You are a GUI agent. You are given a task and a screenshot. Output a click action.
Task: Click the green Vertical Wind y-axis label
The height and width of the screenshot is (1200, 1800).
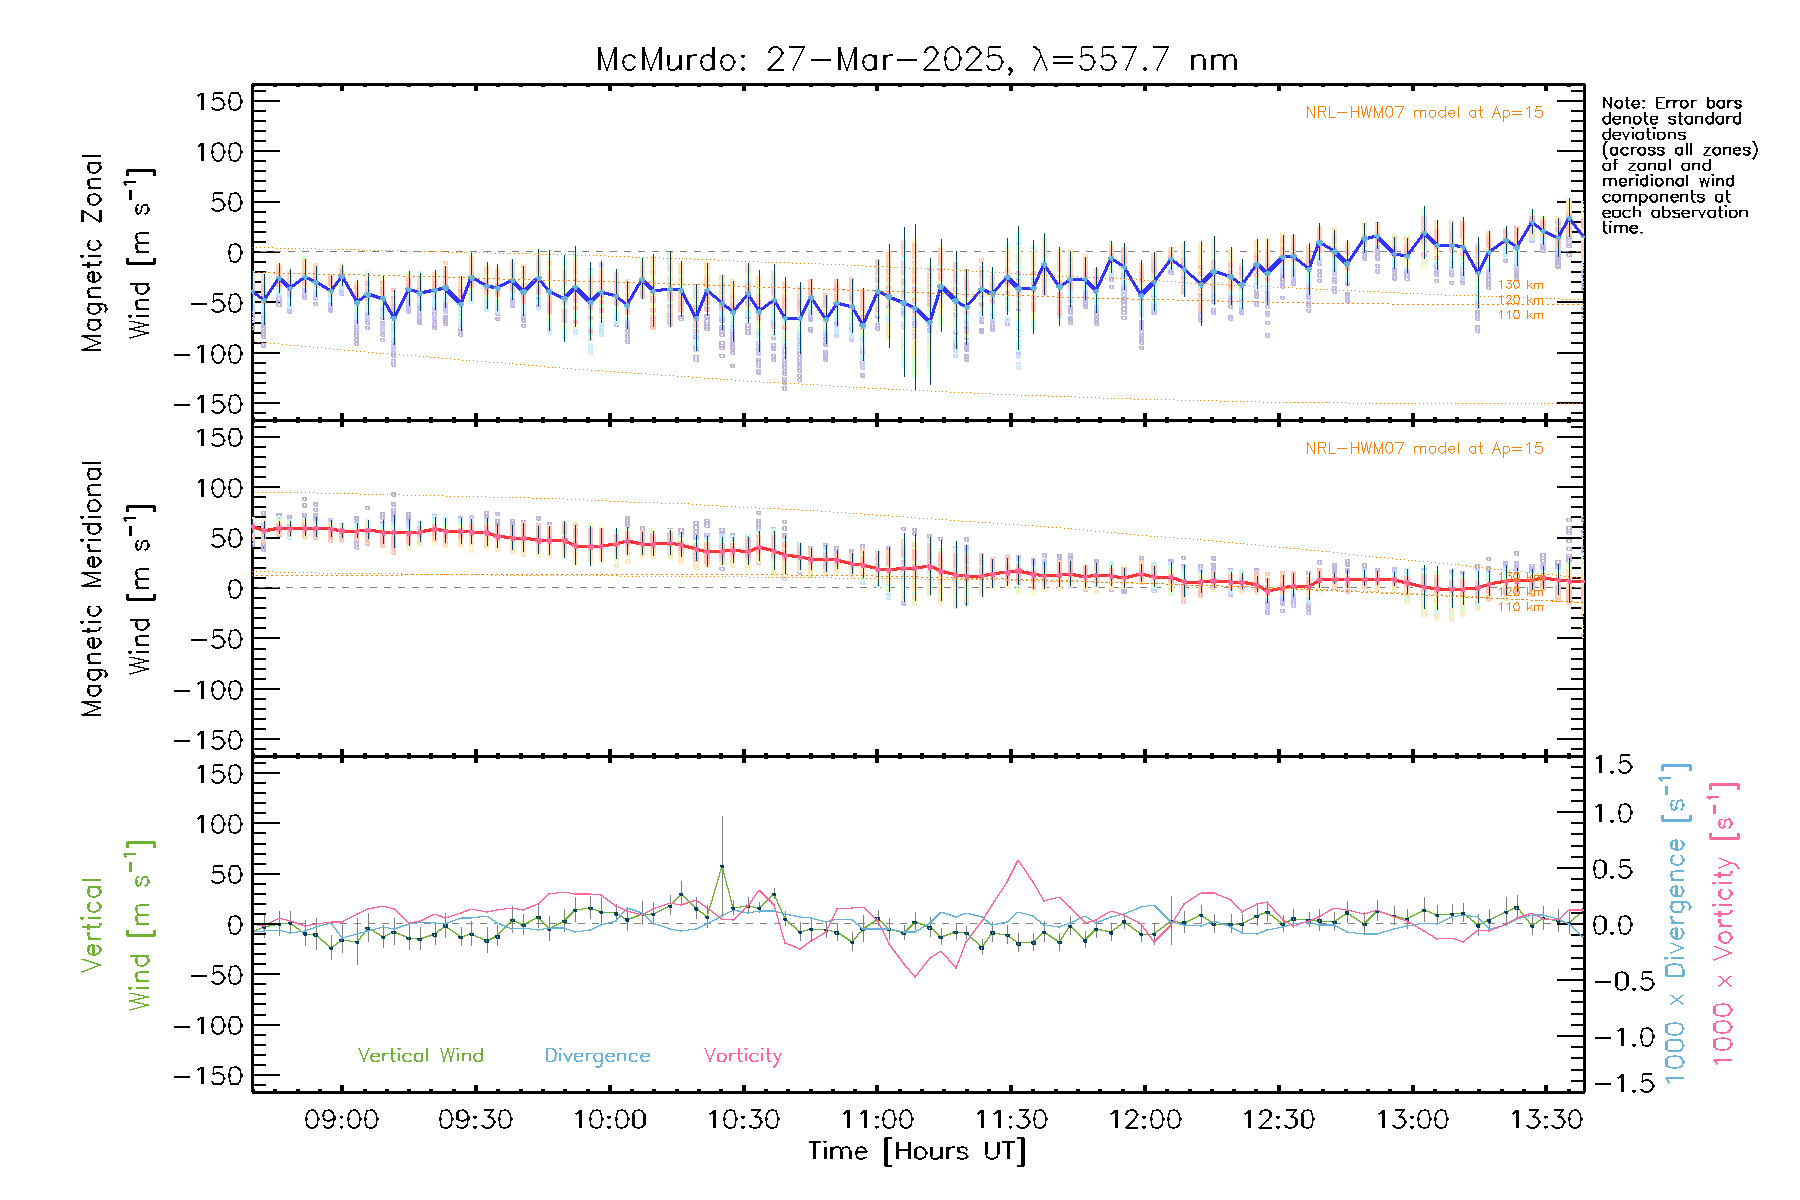[x=116, y=925]
